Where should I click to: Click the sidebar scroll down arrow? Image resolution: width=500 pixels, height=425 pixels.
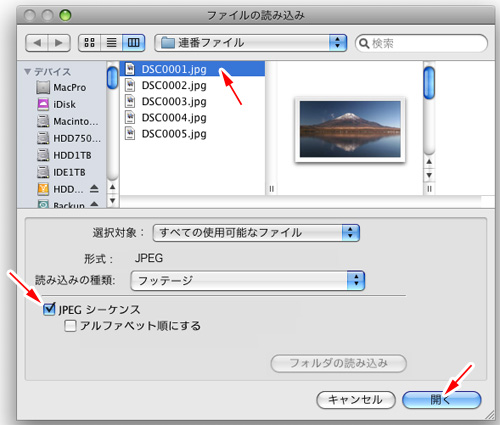click(113, 201)
